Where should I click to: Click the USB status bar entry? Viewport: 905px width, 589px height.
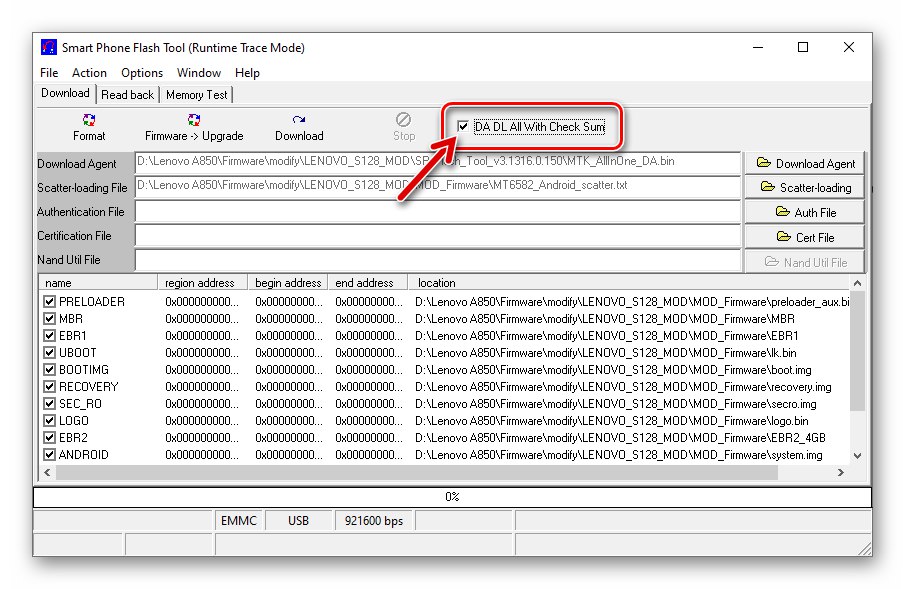coord(298,521)
